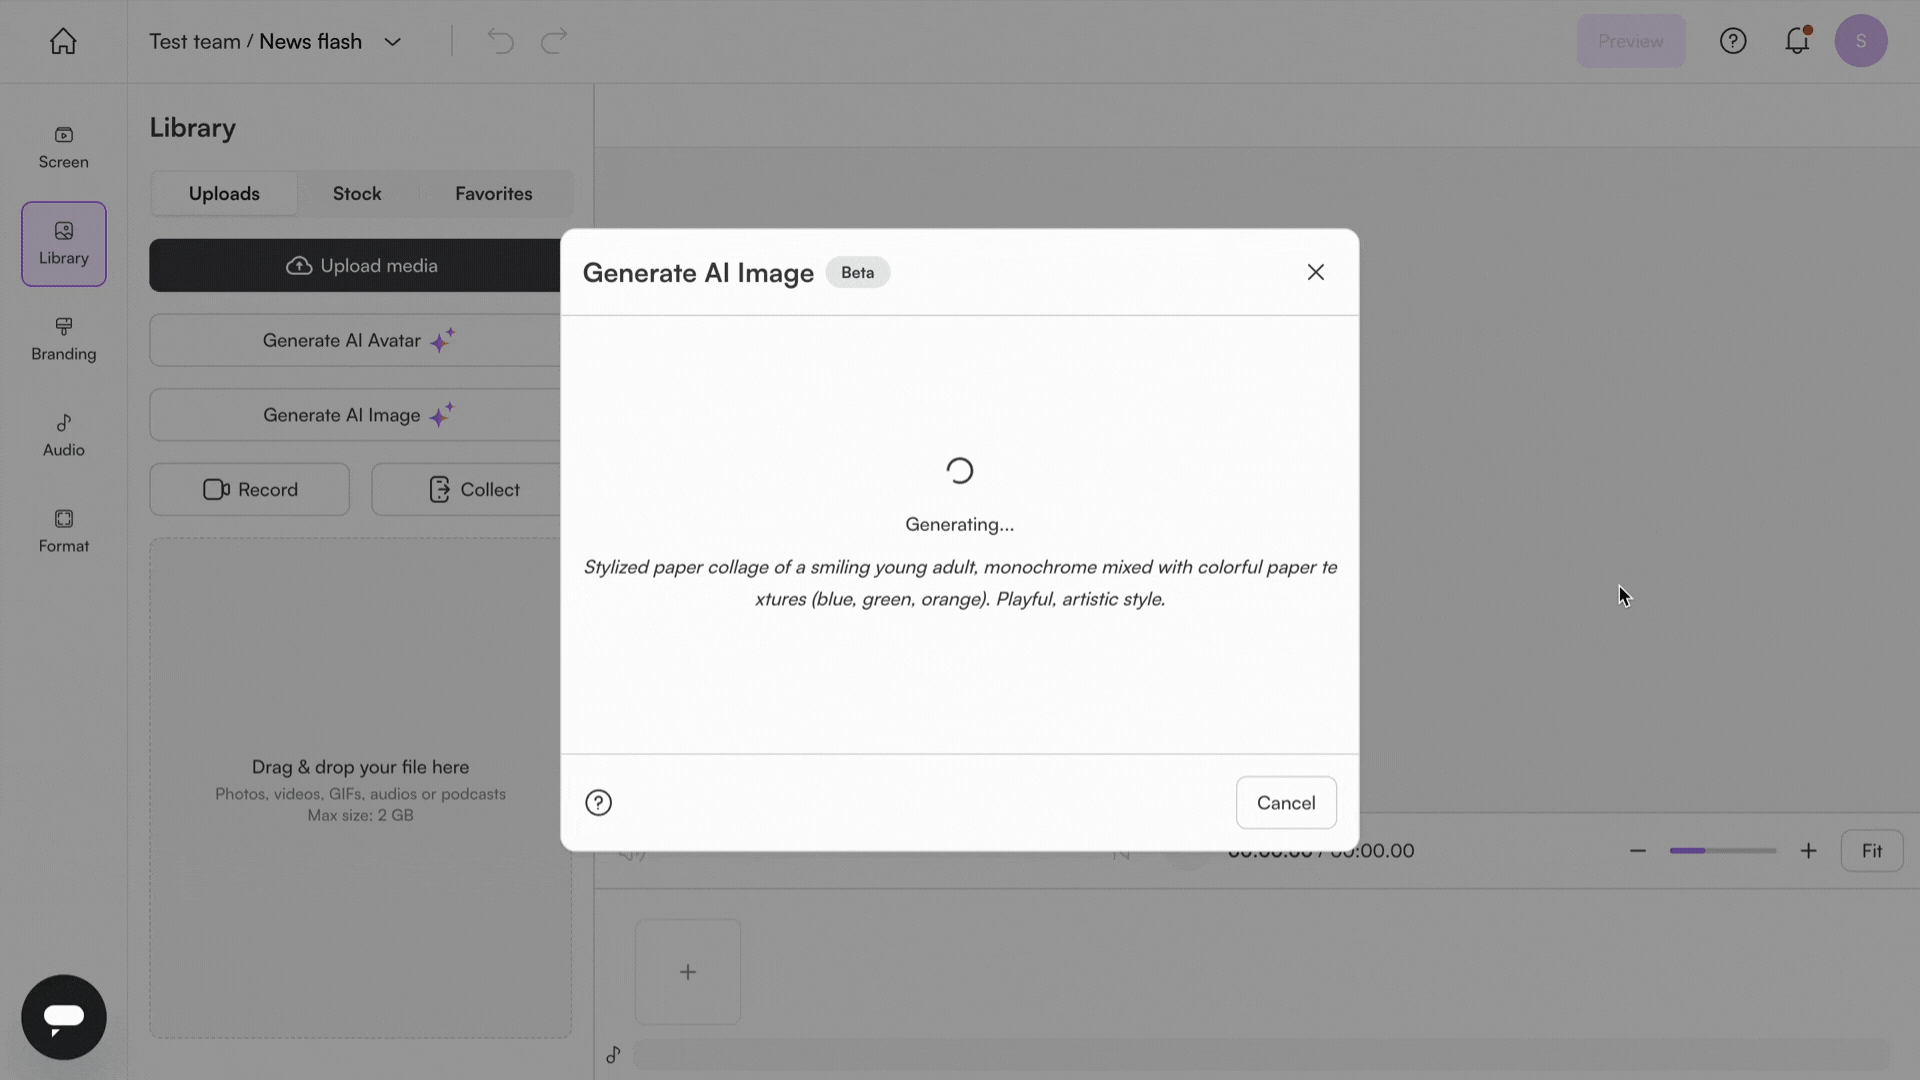
Task: Add a new scene with the plus thumbnail
Action: [688, 971]
